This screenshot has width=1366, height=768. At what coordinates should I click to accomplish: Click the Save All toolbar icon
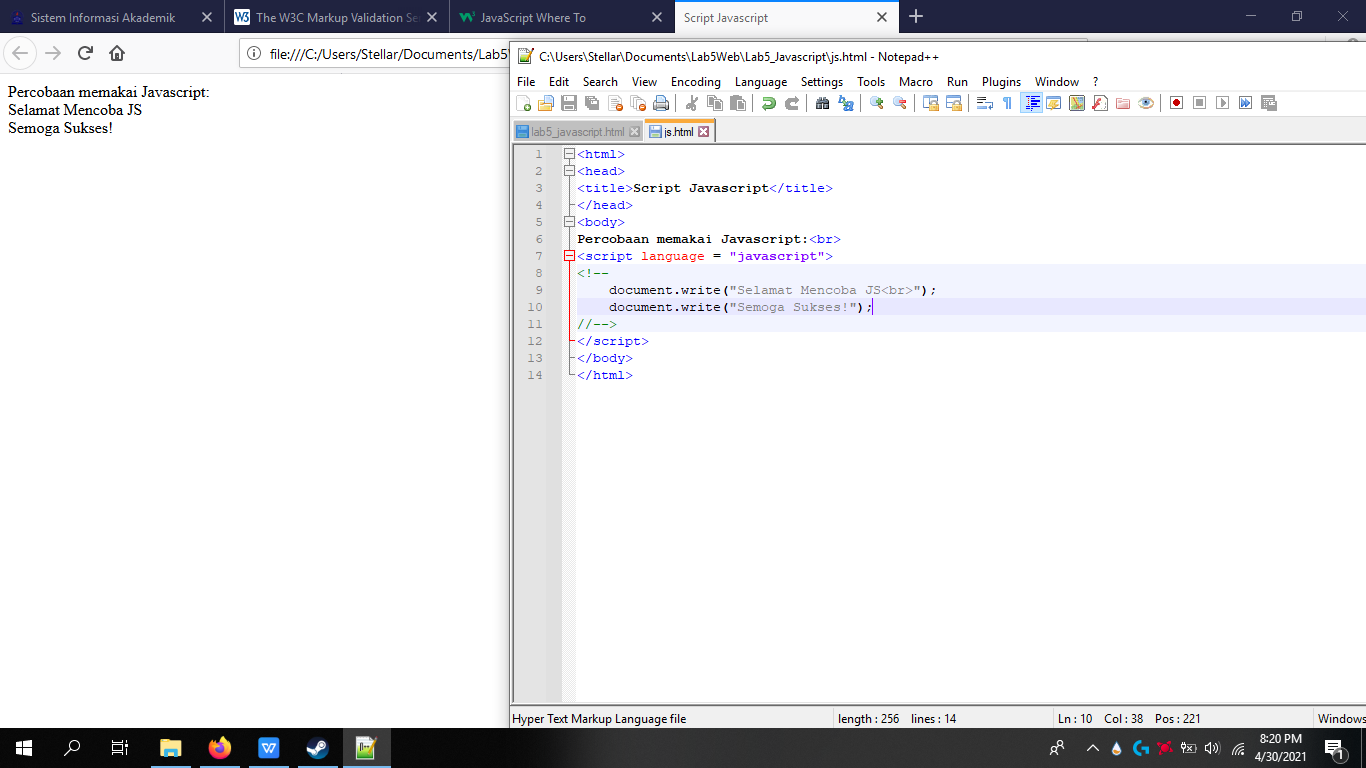[x=592, y=103]
